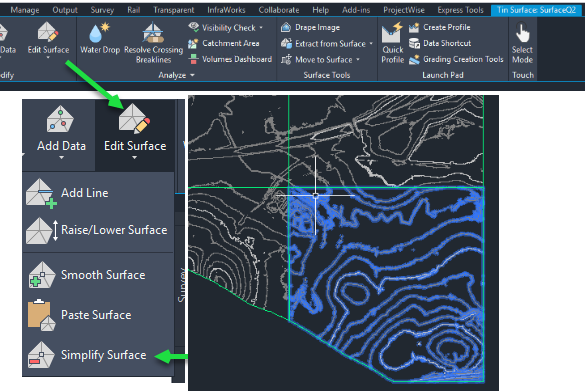Screen dimensions: 585x391
Task: Click the Smooth Surface icon
Action: coord(42,275)
